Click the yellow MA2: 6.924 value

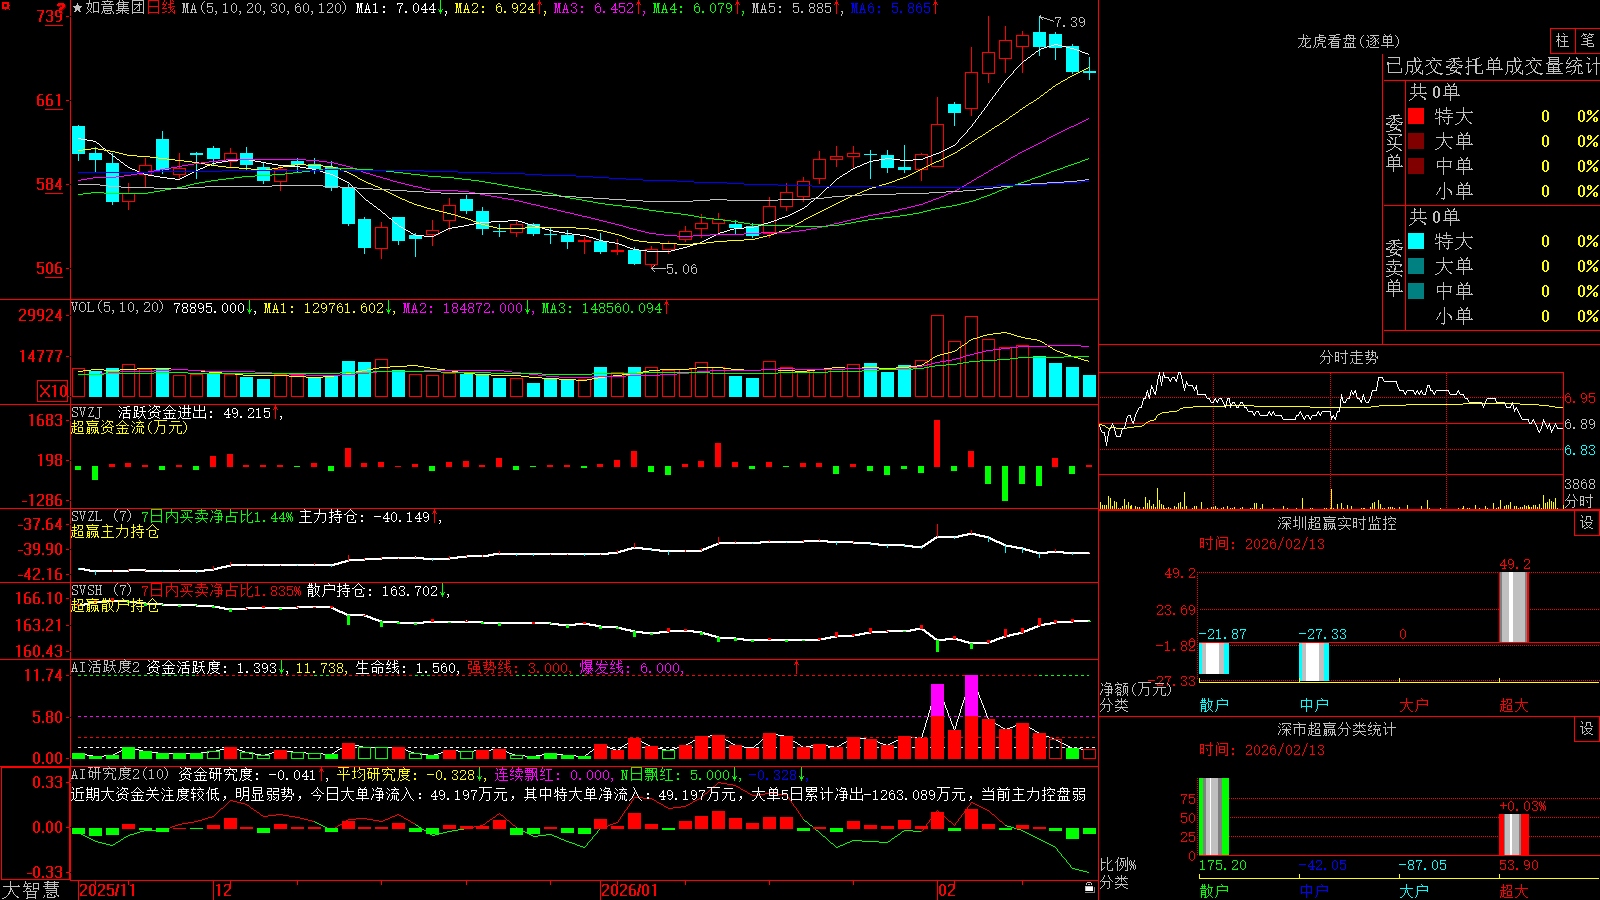[498, 8]
